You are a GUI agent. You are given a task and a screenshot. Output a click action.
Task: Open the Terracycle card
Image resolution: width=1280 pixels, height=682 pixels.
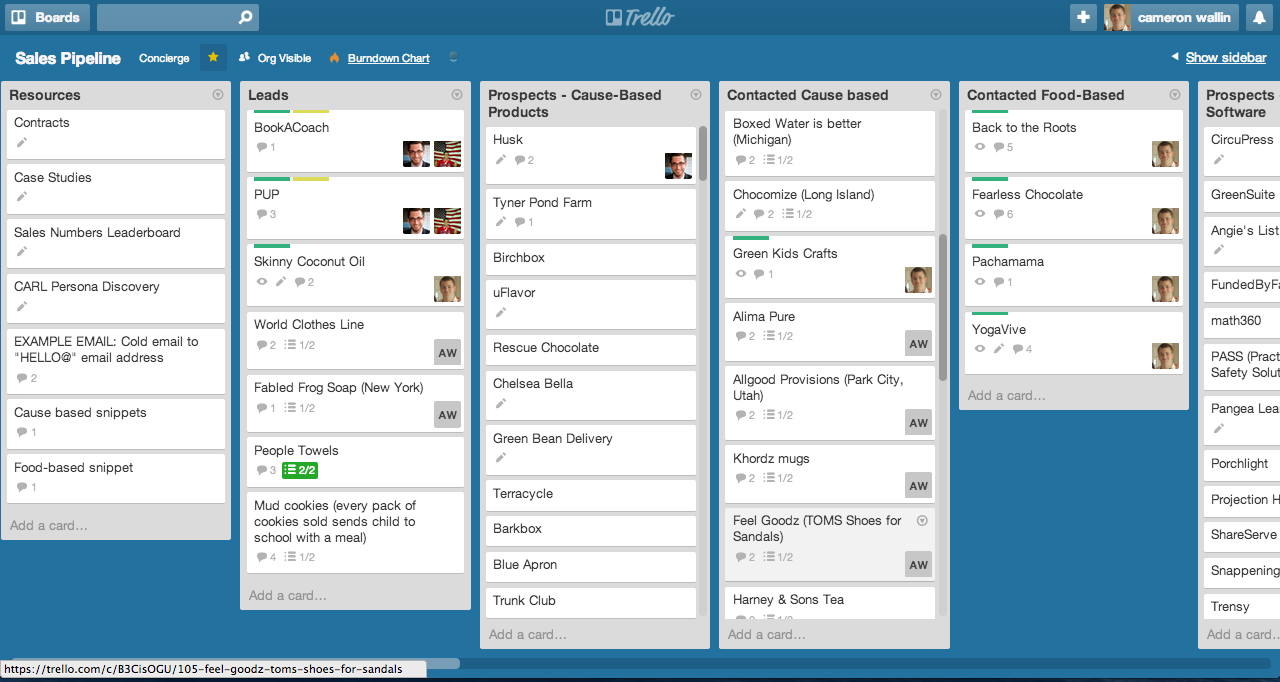(x=591, y=494)
